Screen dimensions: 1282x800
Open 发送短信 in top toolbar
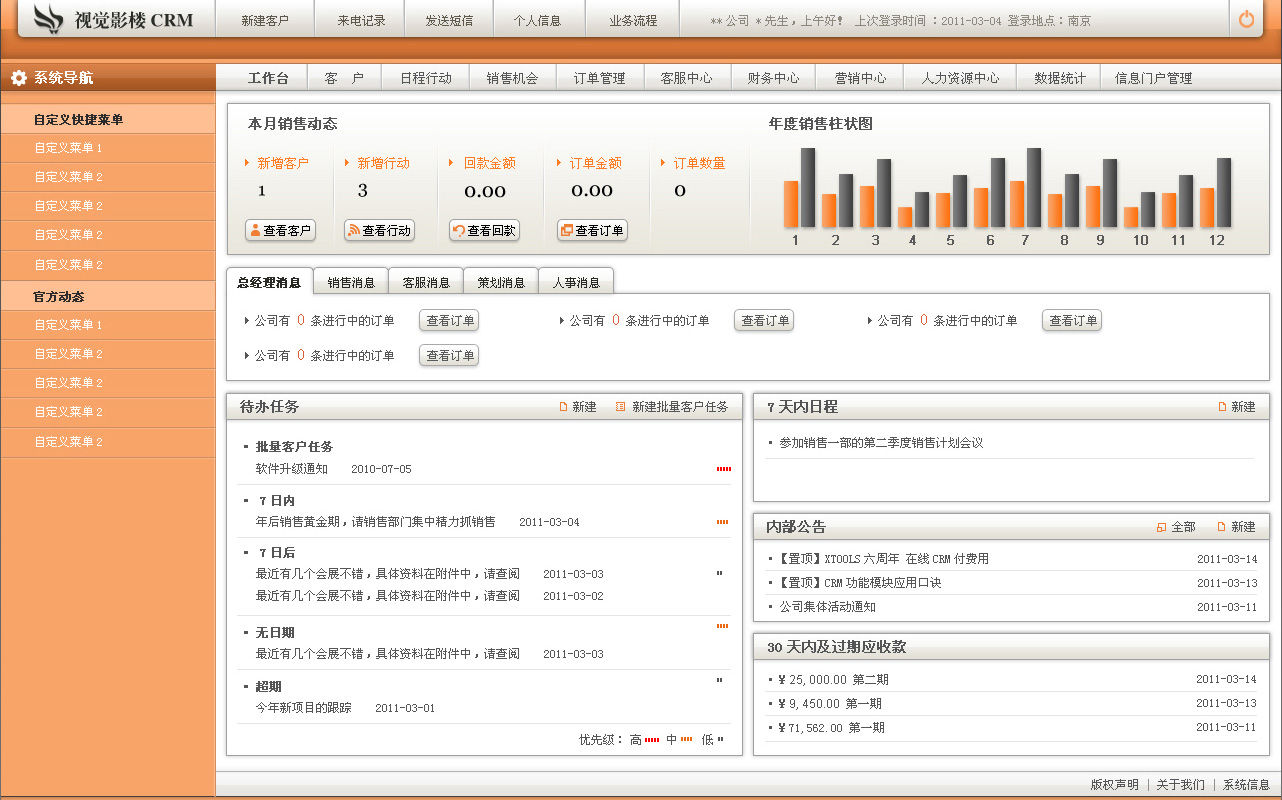click(449, 20)
